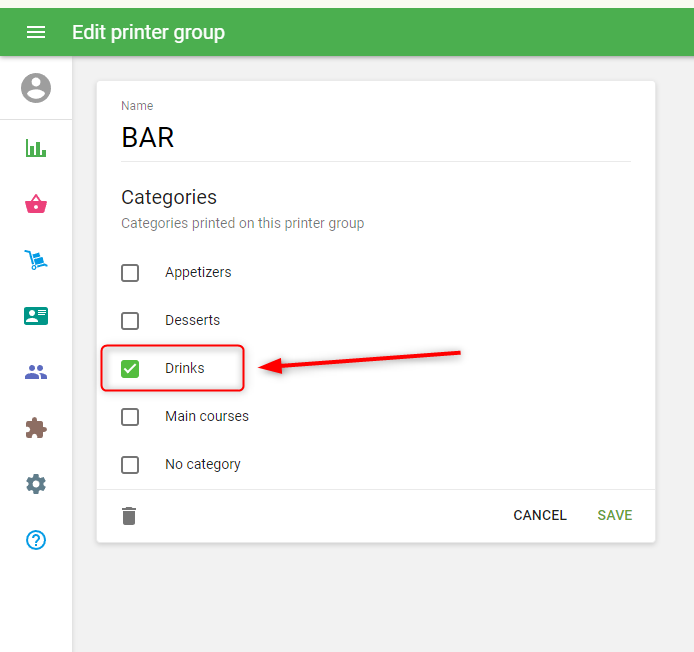Click the Drinks category label
Image resolution: width=694 pixels, height=652 pixels.
point(185,369)
